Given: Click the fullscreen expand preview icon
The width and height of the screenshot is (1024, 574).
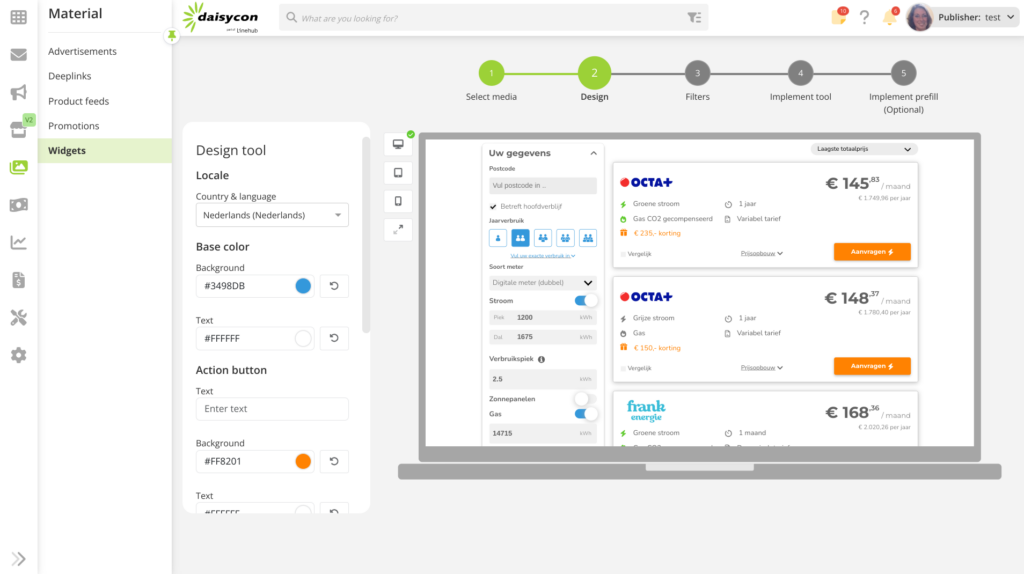Looking at the screenshot, I should [398, 230].
